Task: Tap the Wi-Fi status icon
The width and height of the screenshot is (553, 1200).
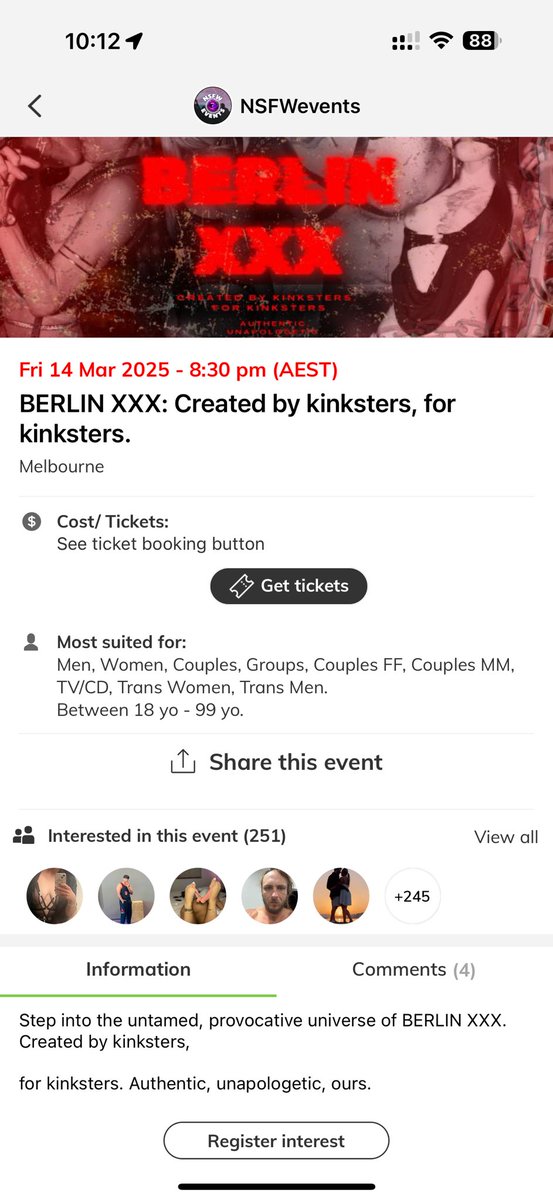Action: tap(440, 41)
